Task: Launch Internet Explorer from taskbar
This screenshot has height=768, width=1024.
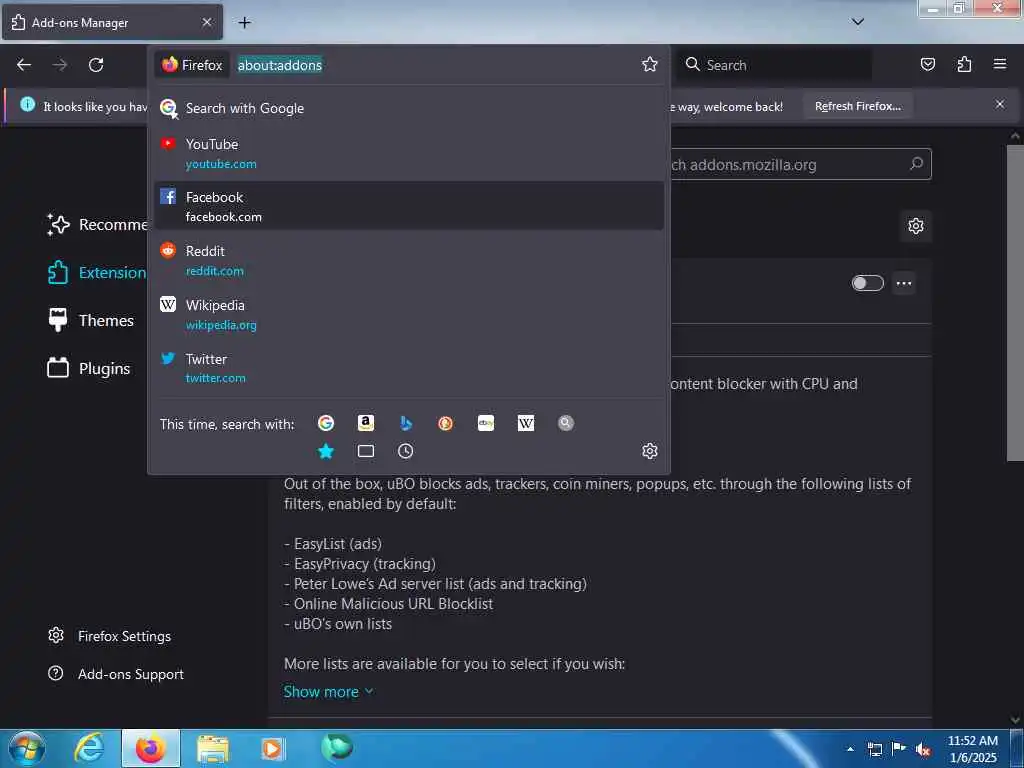Action: tap(89, 748)
